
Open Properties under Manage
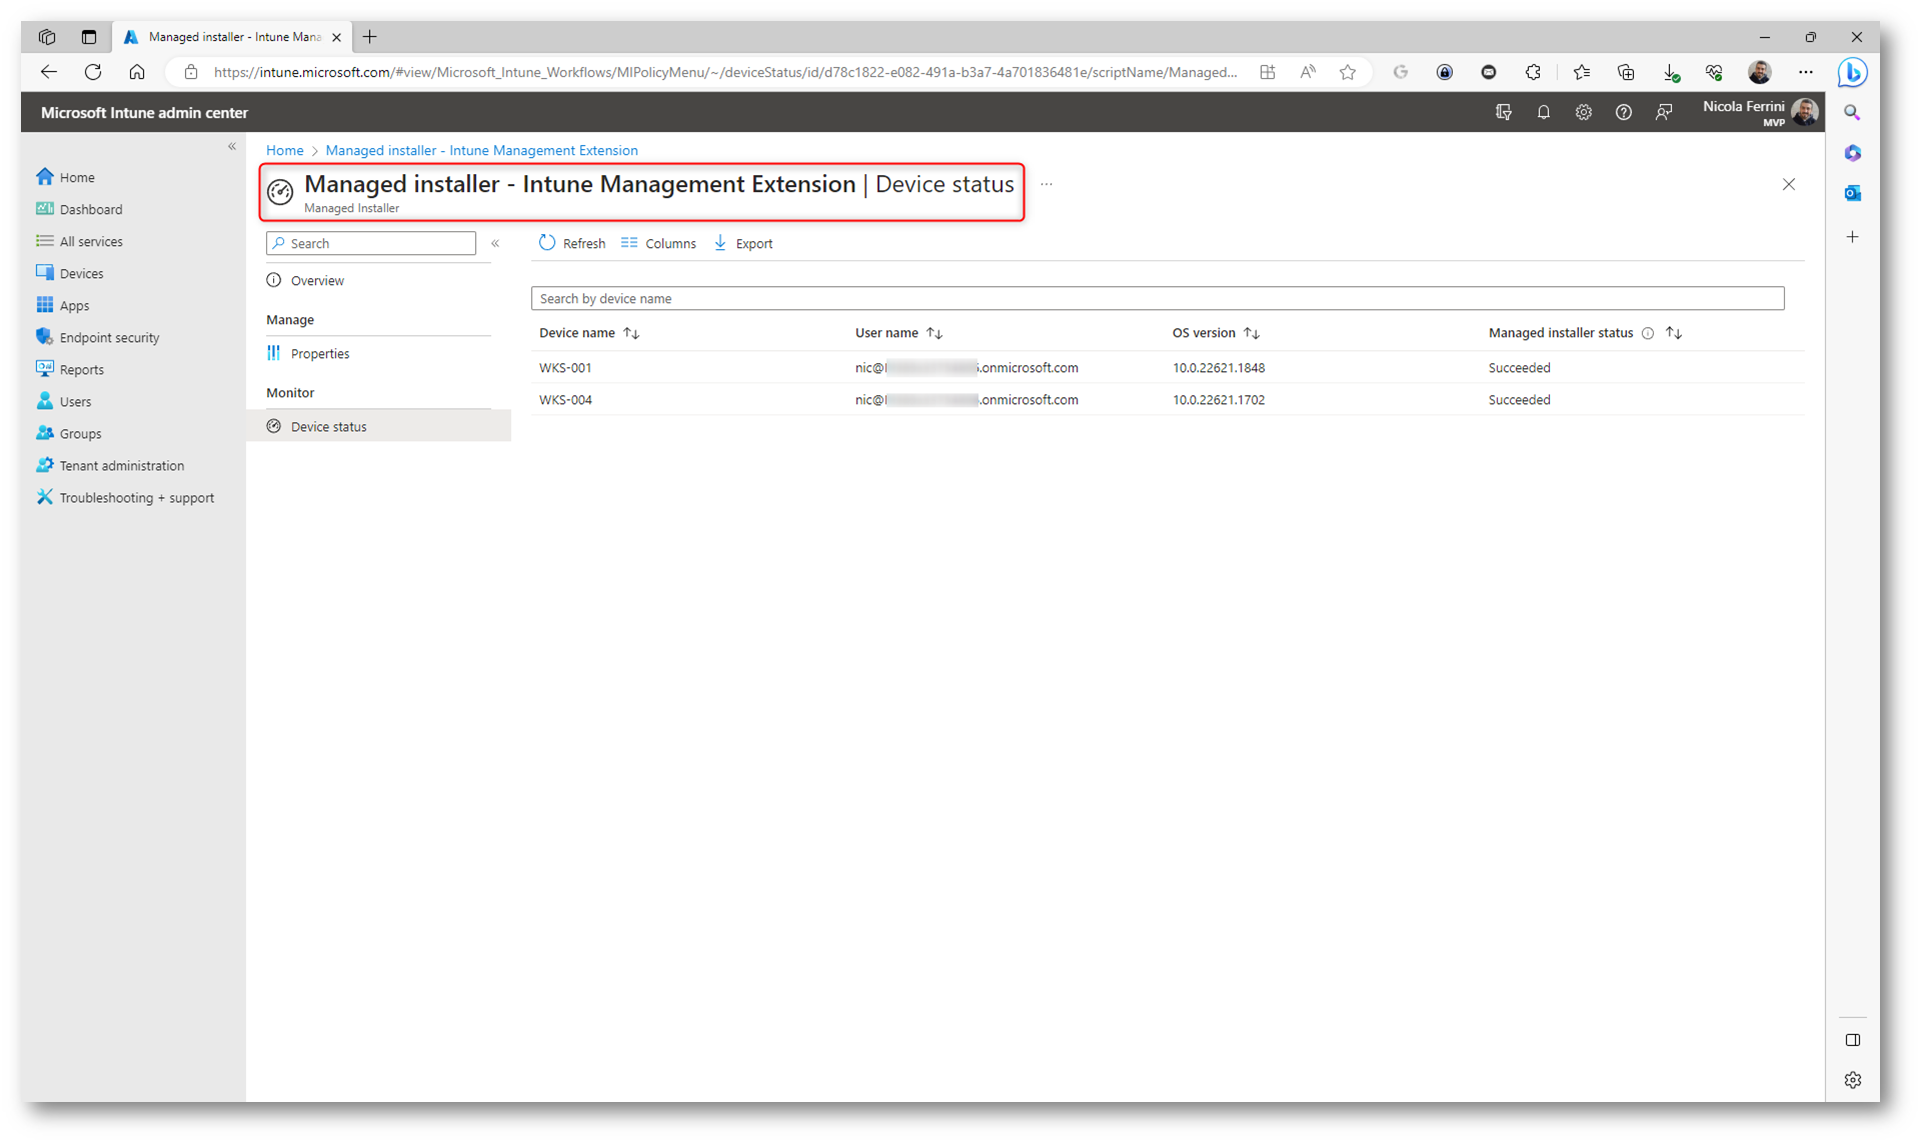(x=320, y=354)
